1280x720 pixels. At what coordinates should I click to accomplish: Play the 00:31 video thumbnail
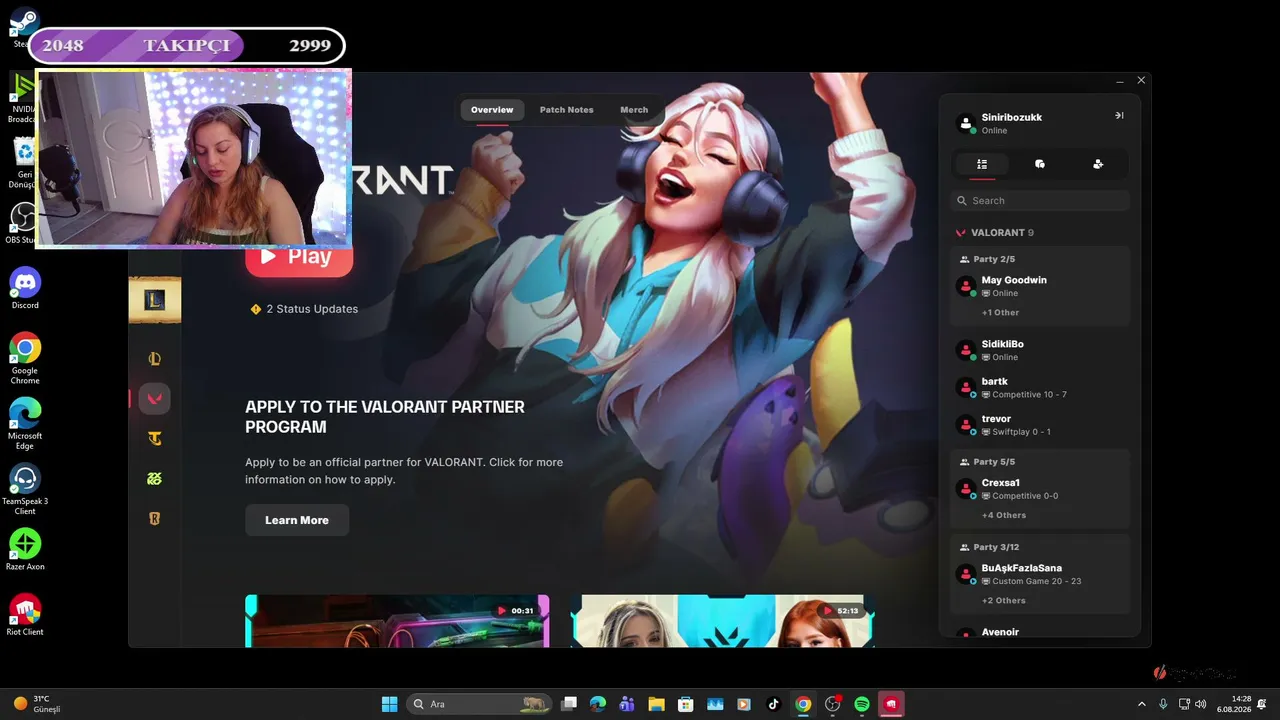397,621
